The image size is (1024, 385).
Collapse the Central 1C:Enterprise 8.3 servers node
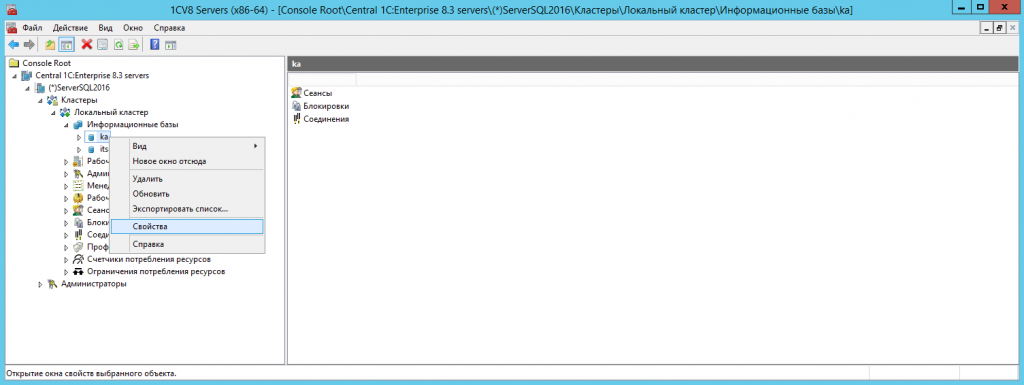15,76
